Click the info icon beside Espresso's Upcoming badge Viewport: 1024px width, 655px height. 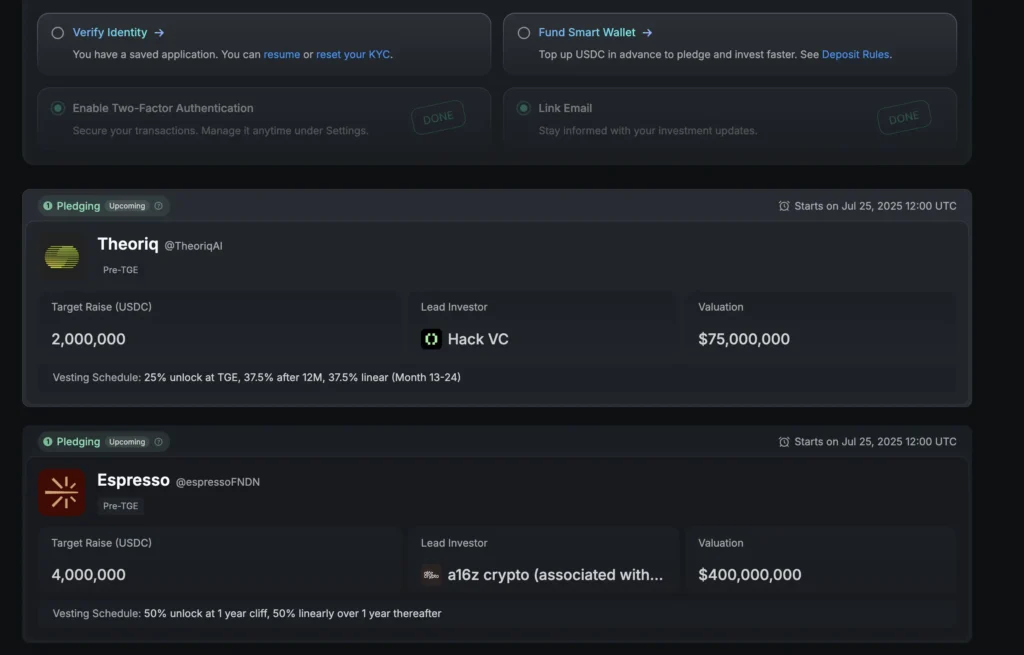[158, 441]
